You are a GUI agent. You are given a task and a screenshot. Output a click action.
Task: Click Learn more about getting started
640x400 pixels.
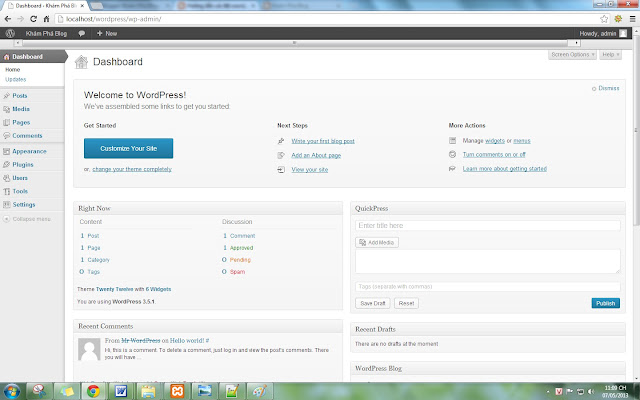pos(504,169)
